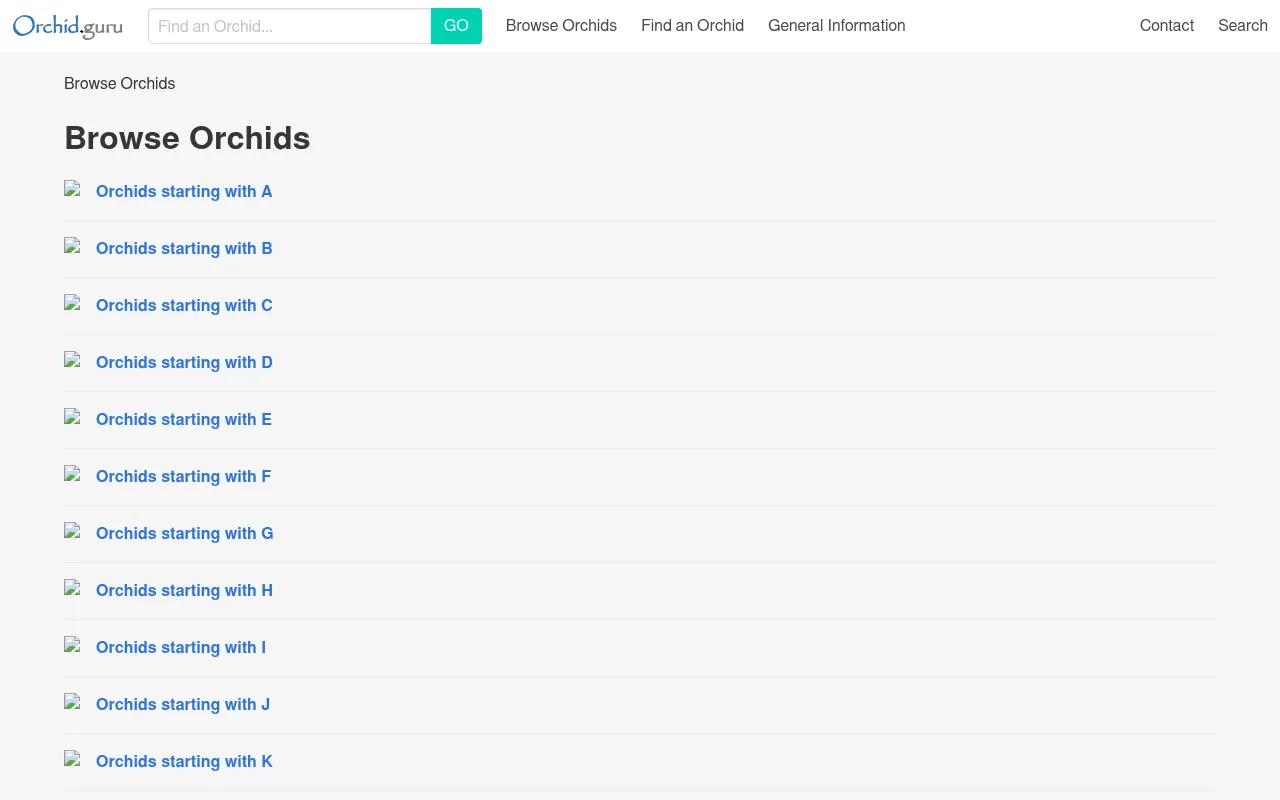The height and width of the screenshot is (800, 1280).
Task: Click the image icon beside letter F
Action: click(72, 474)
